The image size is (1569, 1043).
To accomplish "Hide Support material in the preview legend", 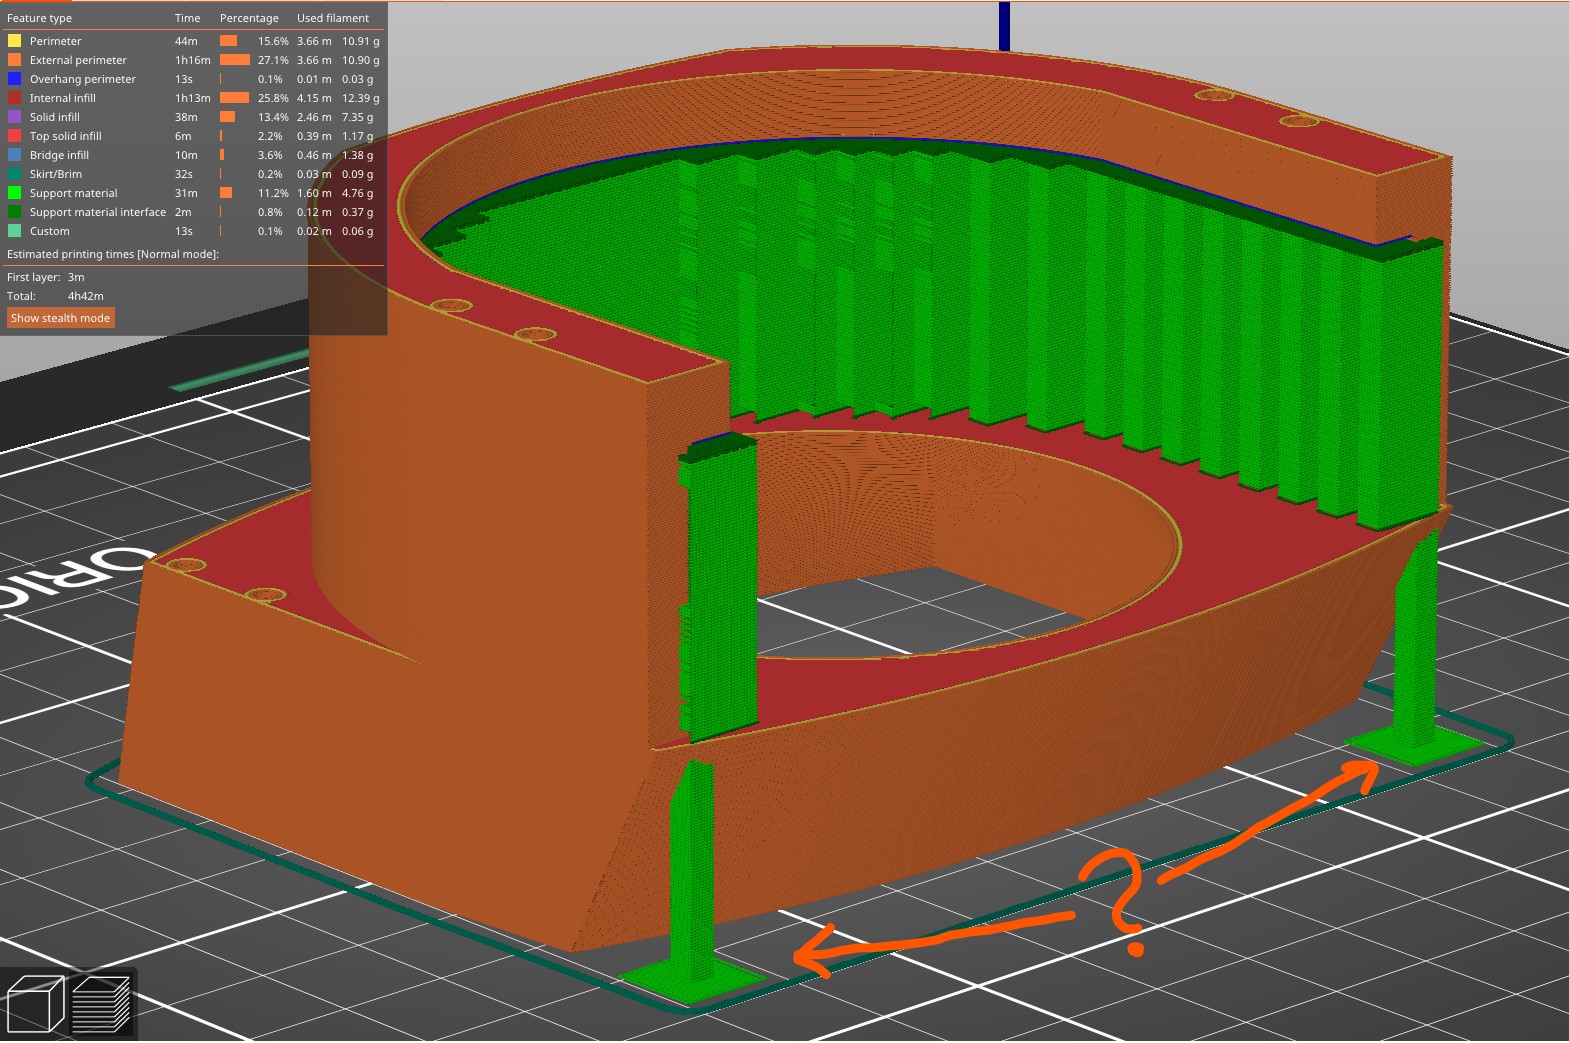I will (x=73, y=193).
